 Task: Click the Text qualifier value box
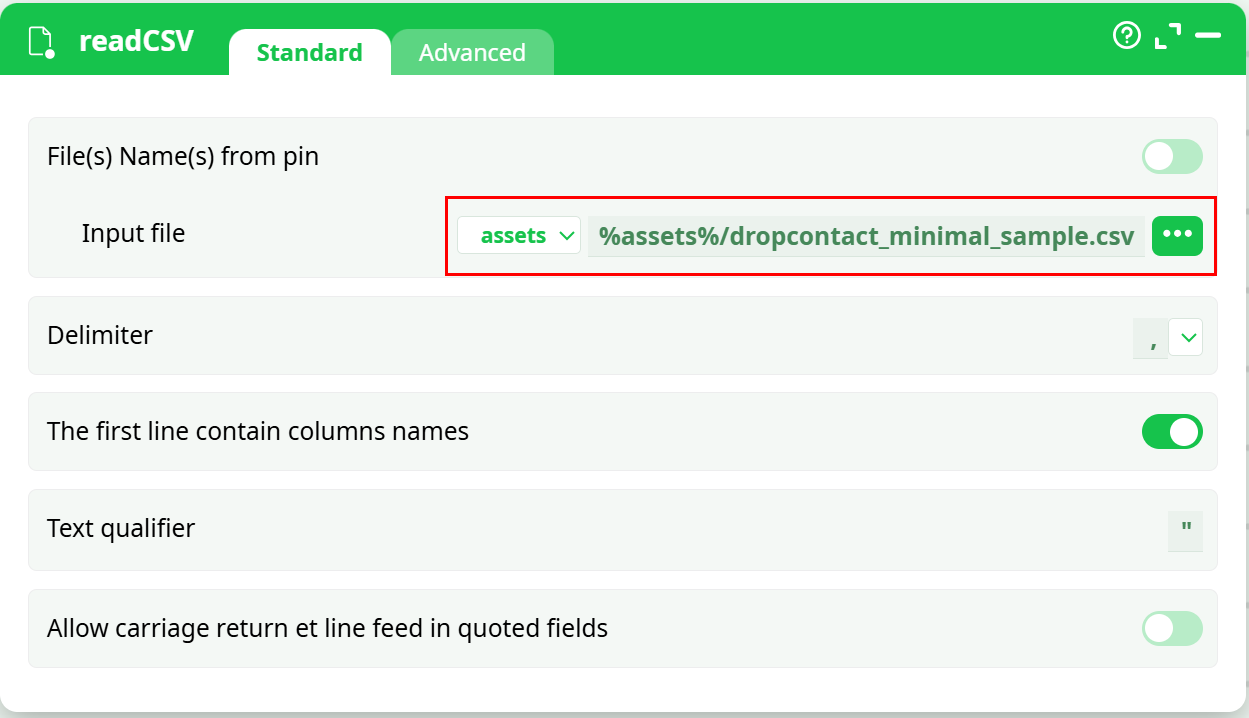point(1185,531)
